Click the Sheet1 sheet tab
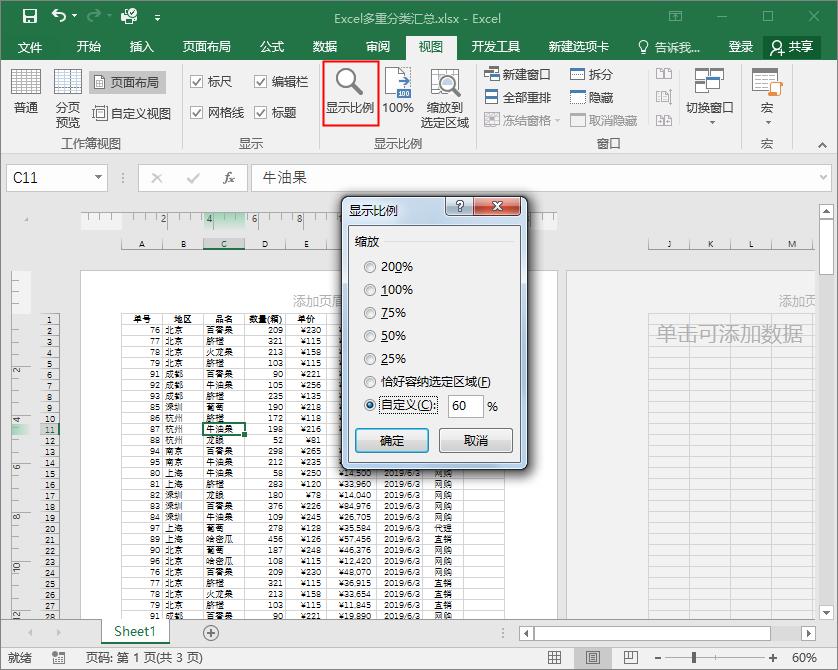838x670 pixels. (134, 632)
